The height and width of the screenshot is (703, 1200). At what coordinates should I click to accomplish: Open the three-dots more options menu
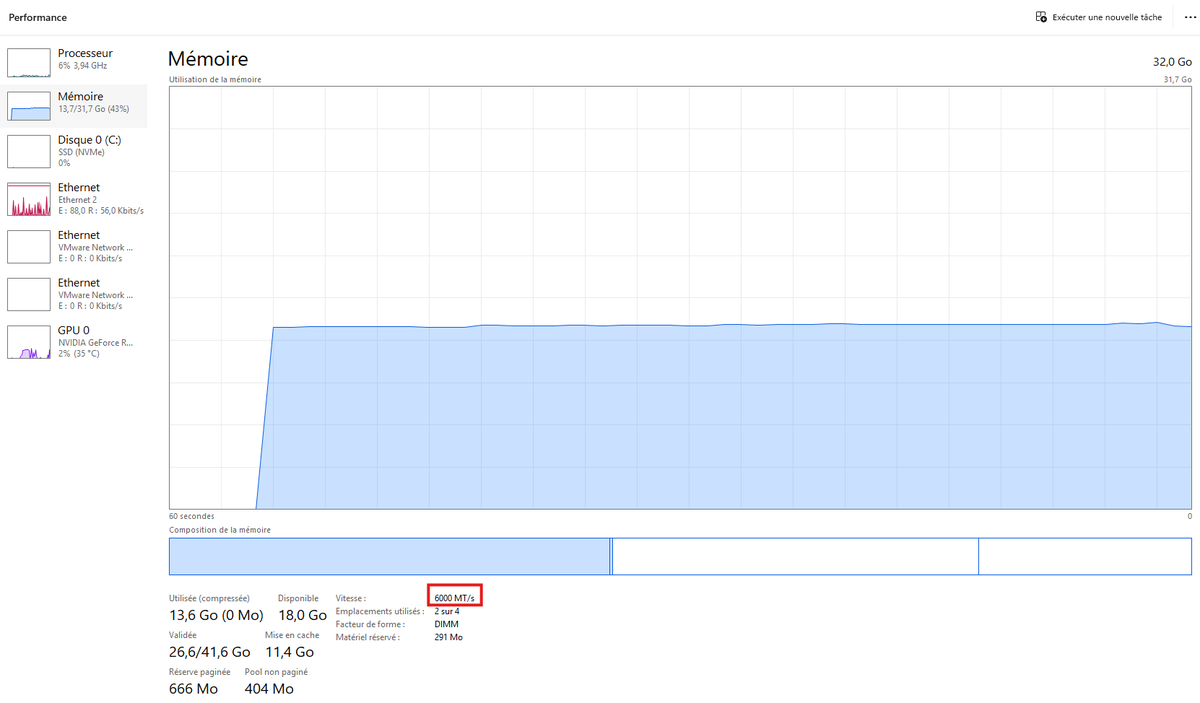tap(1190, 17)
